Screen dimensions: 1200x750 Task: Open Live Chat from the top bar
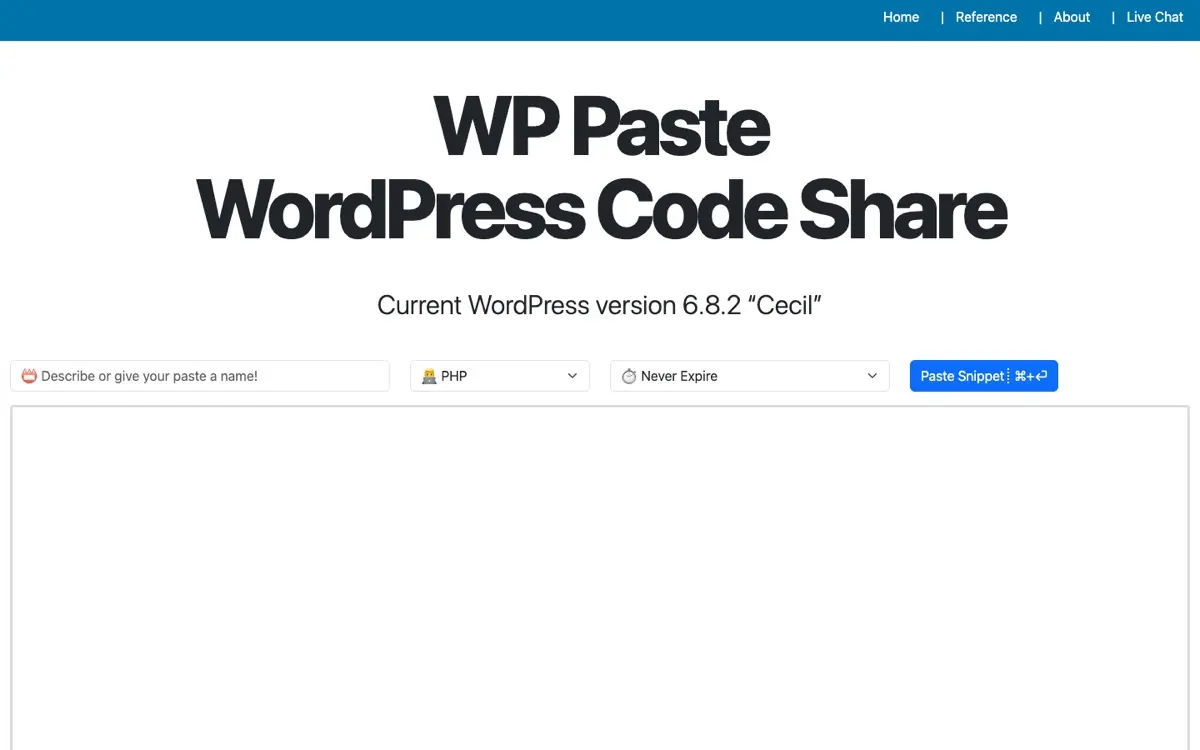(x=1155, y=17)
